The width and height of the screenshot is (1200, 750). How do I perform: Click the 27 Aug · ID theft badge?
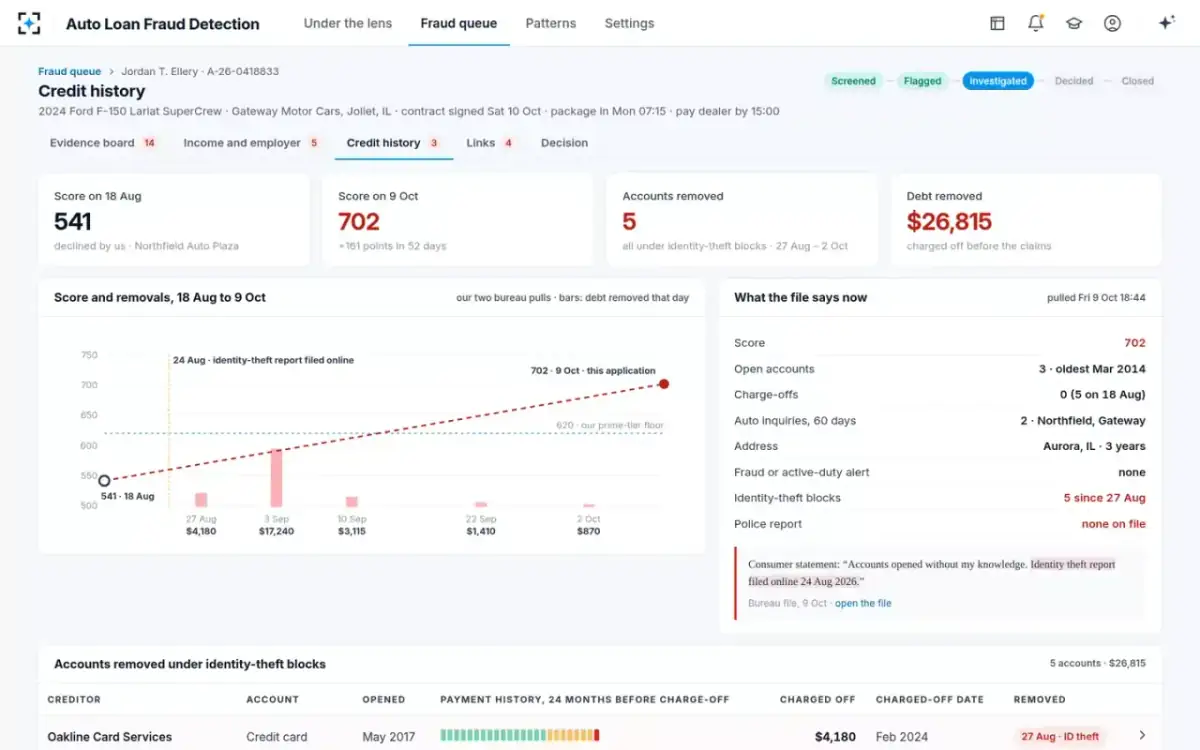click(x=1060, y=736)
